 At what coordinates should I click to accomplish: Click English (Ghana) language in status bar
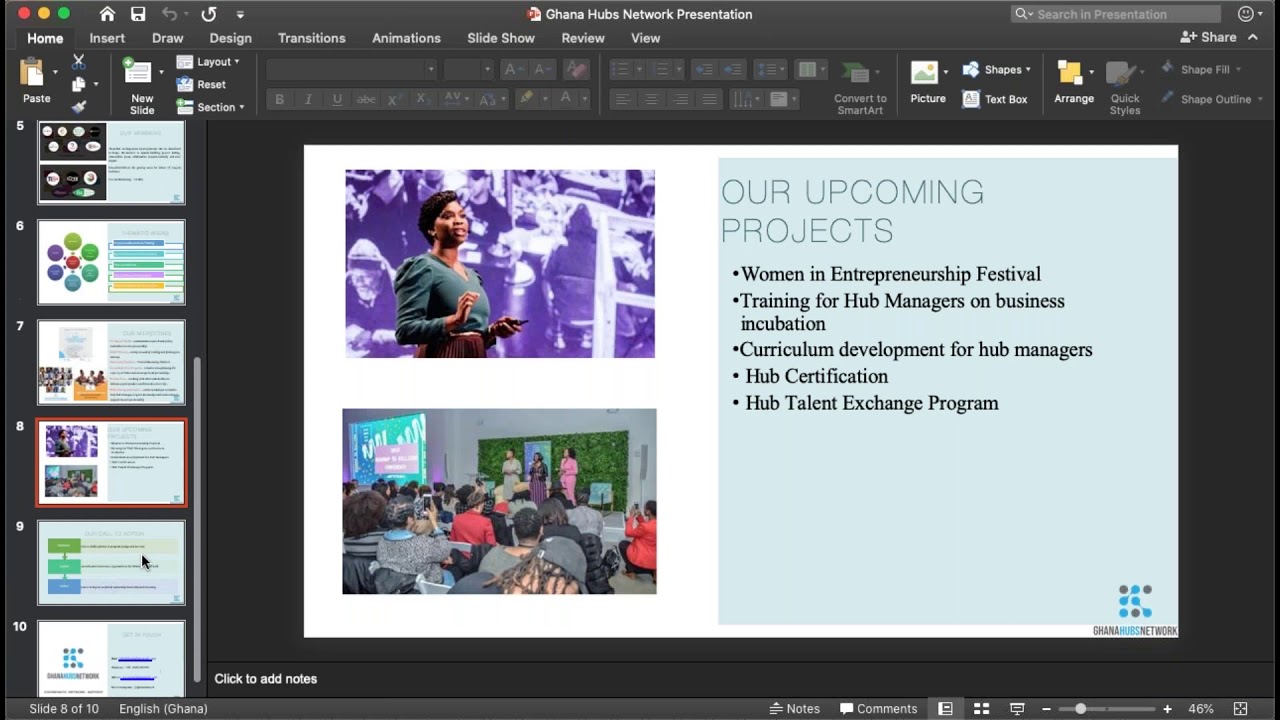point(163,708)
